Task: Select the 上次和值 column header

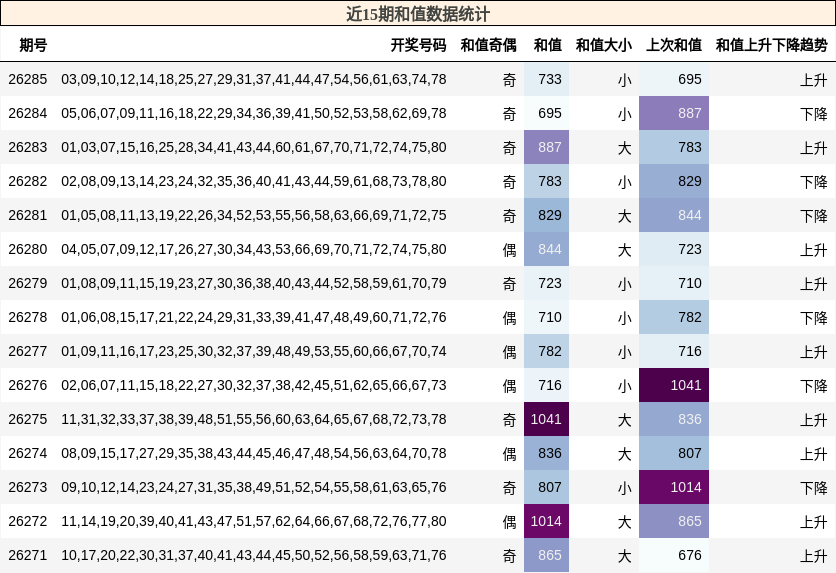Action: click(674, 45)
